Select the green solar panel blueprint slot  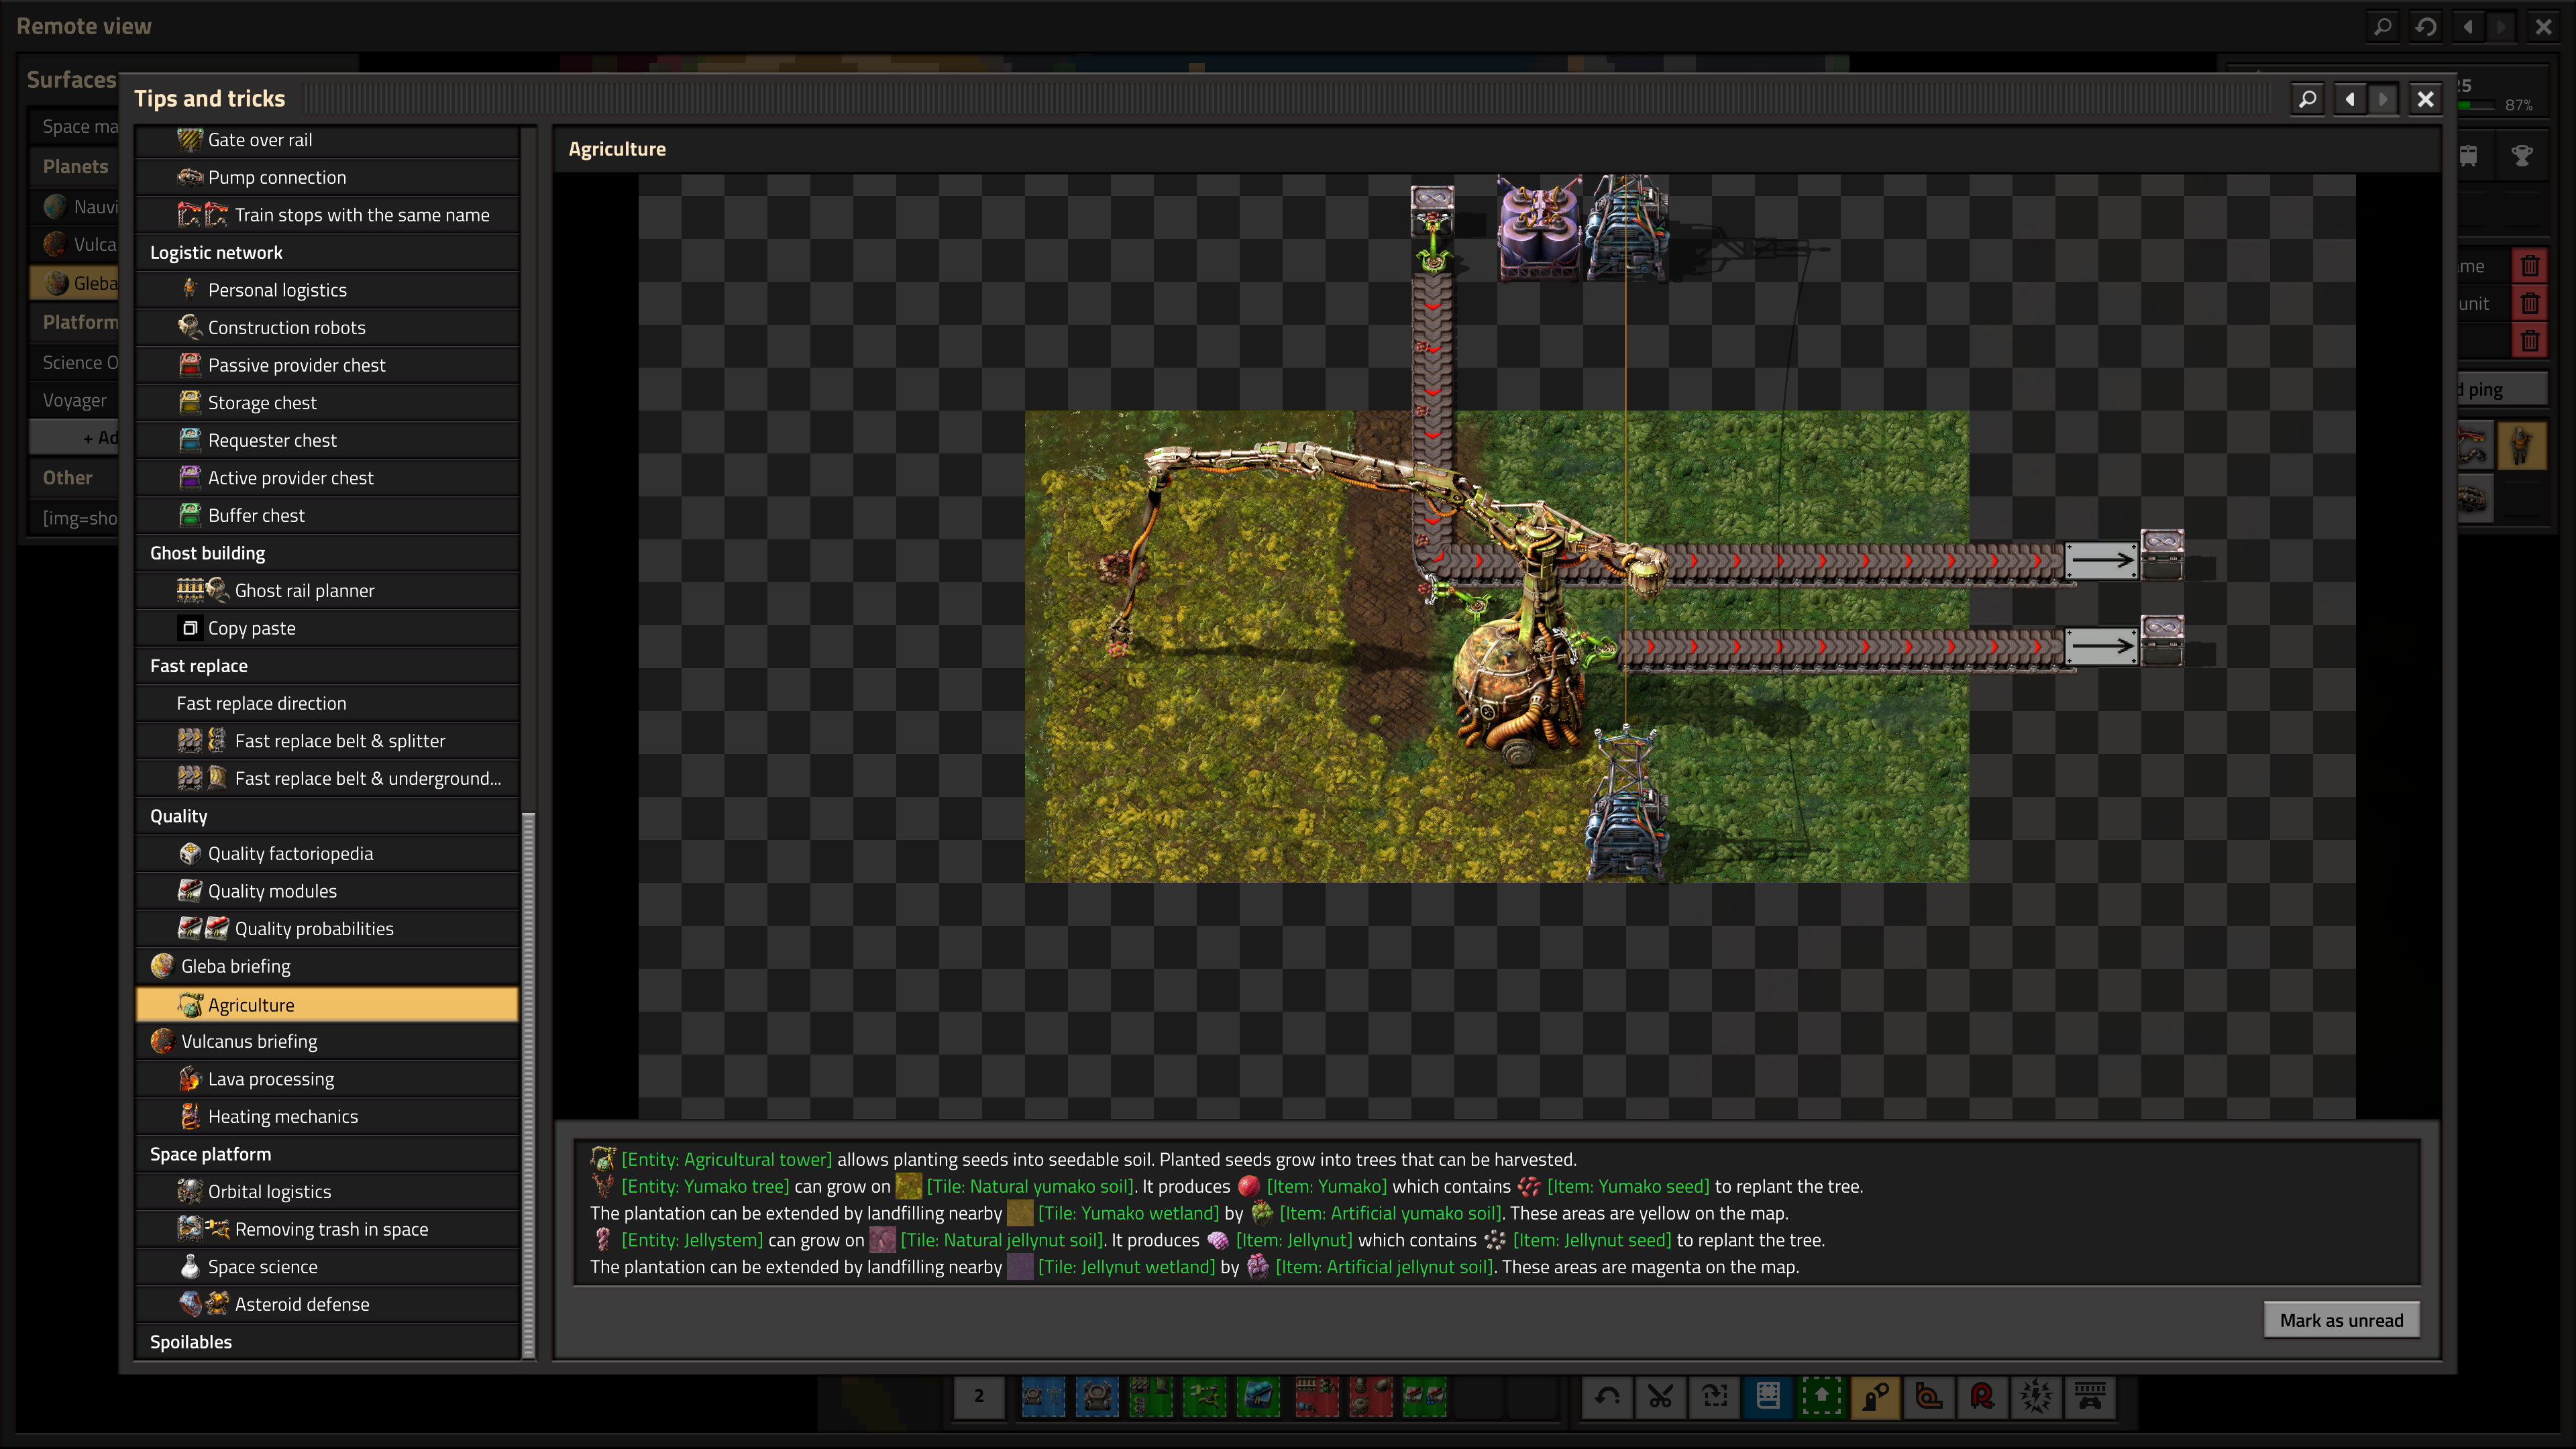[1259, 1396]
